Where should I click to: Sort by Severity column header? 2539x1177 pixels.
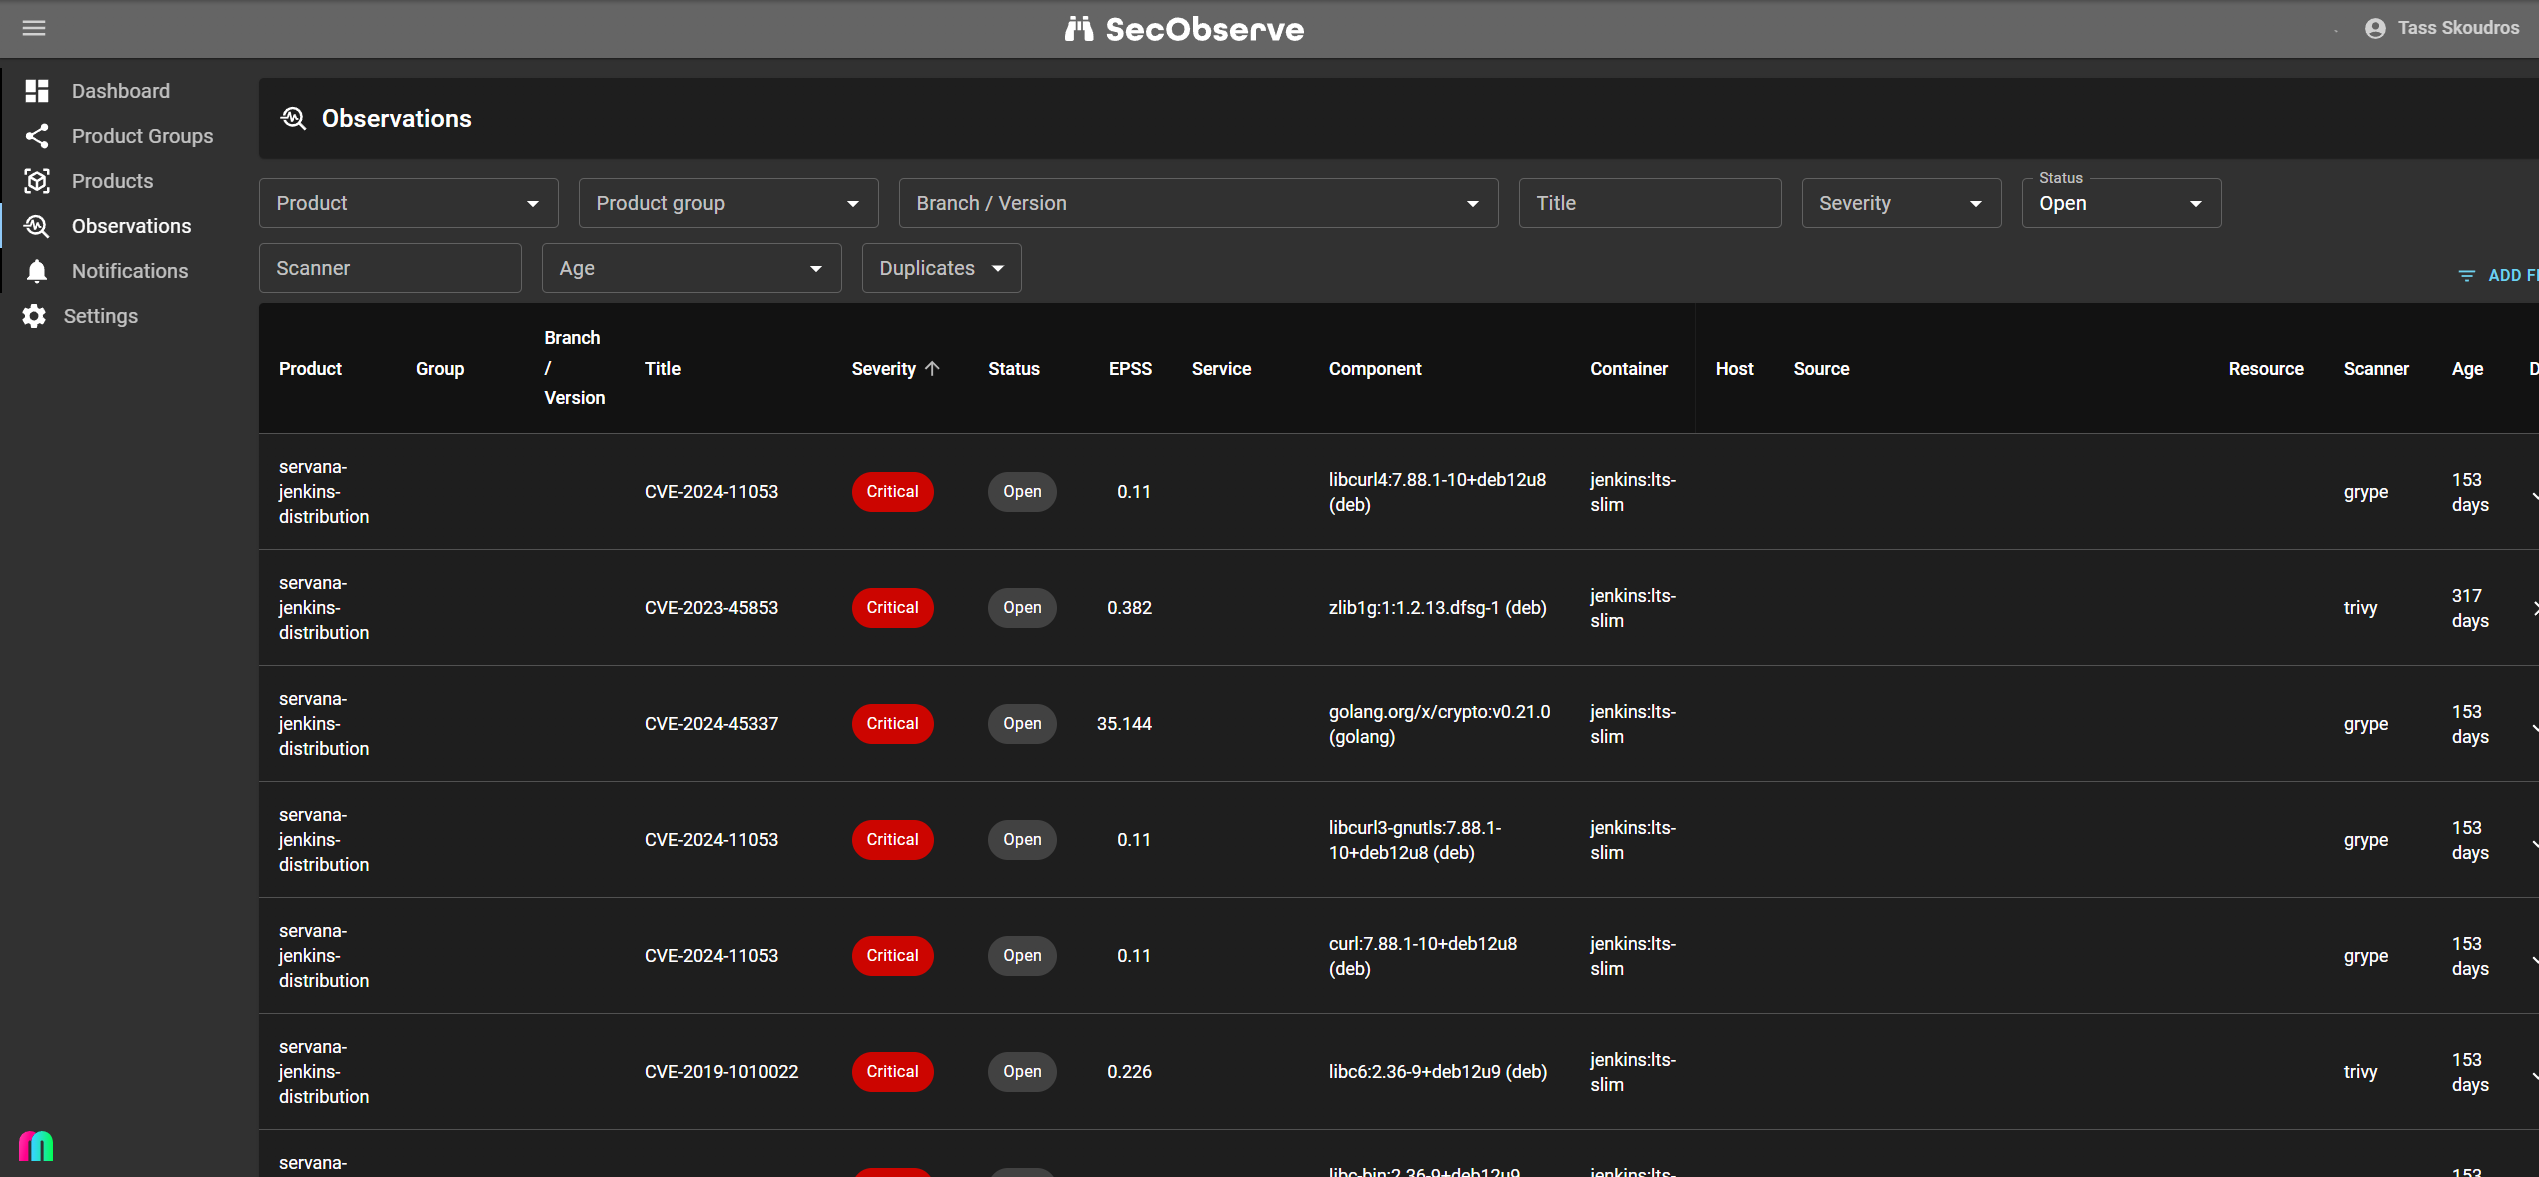point(895,368)
